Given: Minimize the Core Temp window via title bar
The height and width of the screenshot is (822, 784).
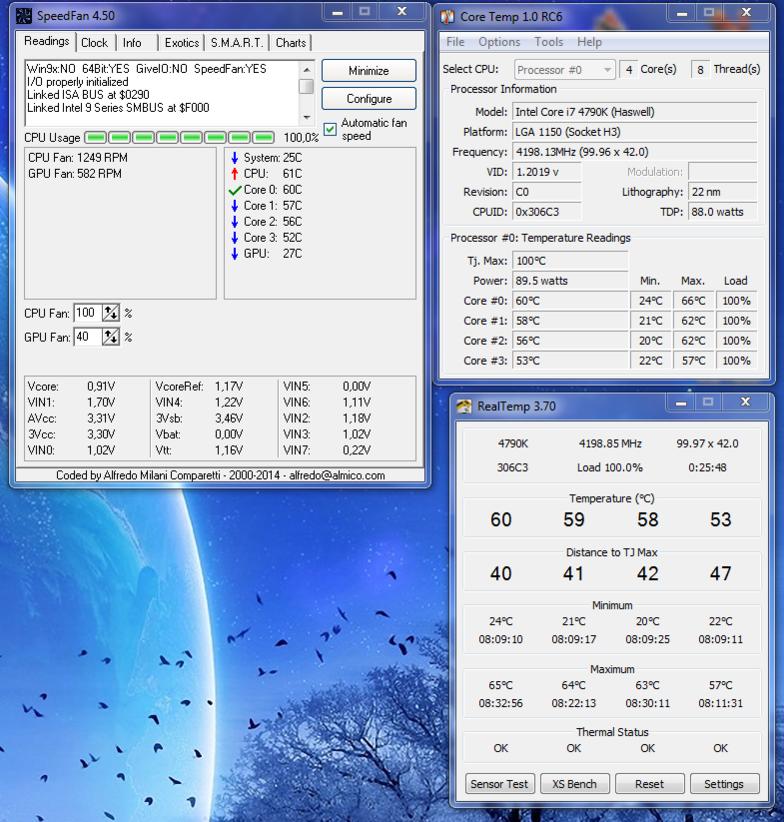Looking at the screenshot, I should (682, 14).
